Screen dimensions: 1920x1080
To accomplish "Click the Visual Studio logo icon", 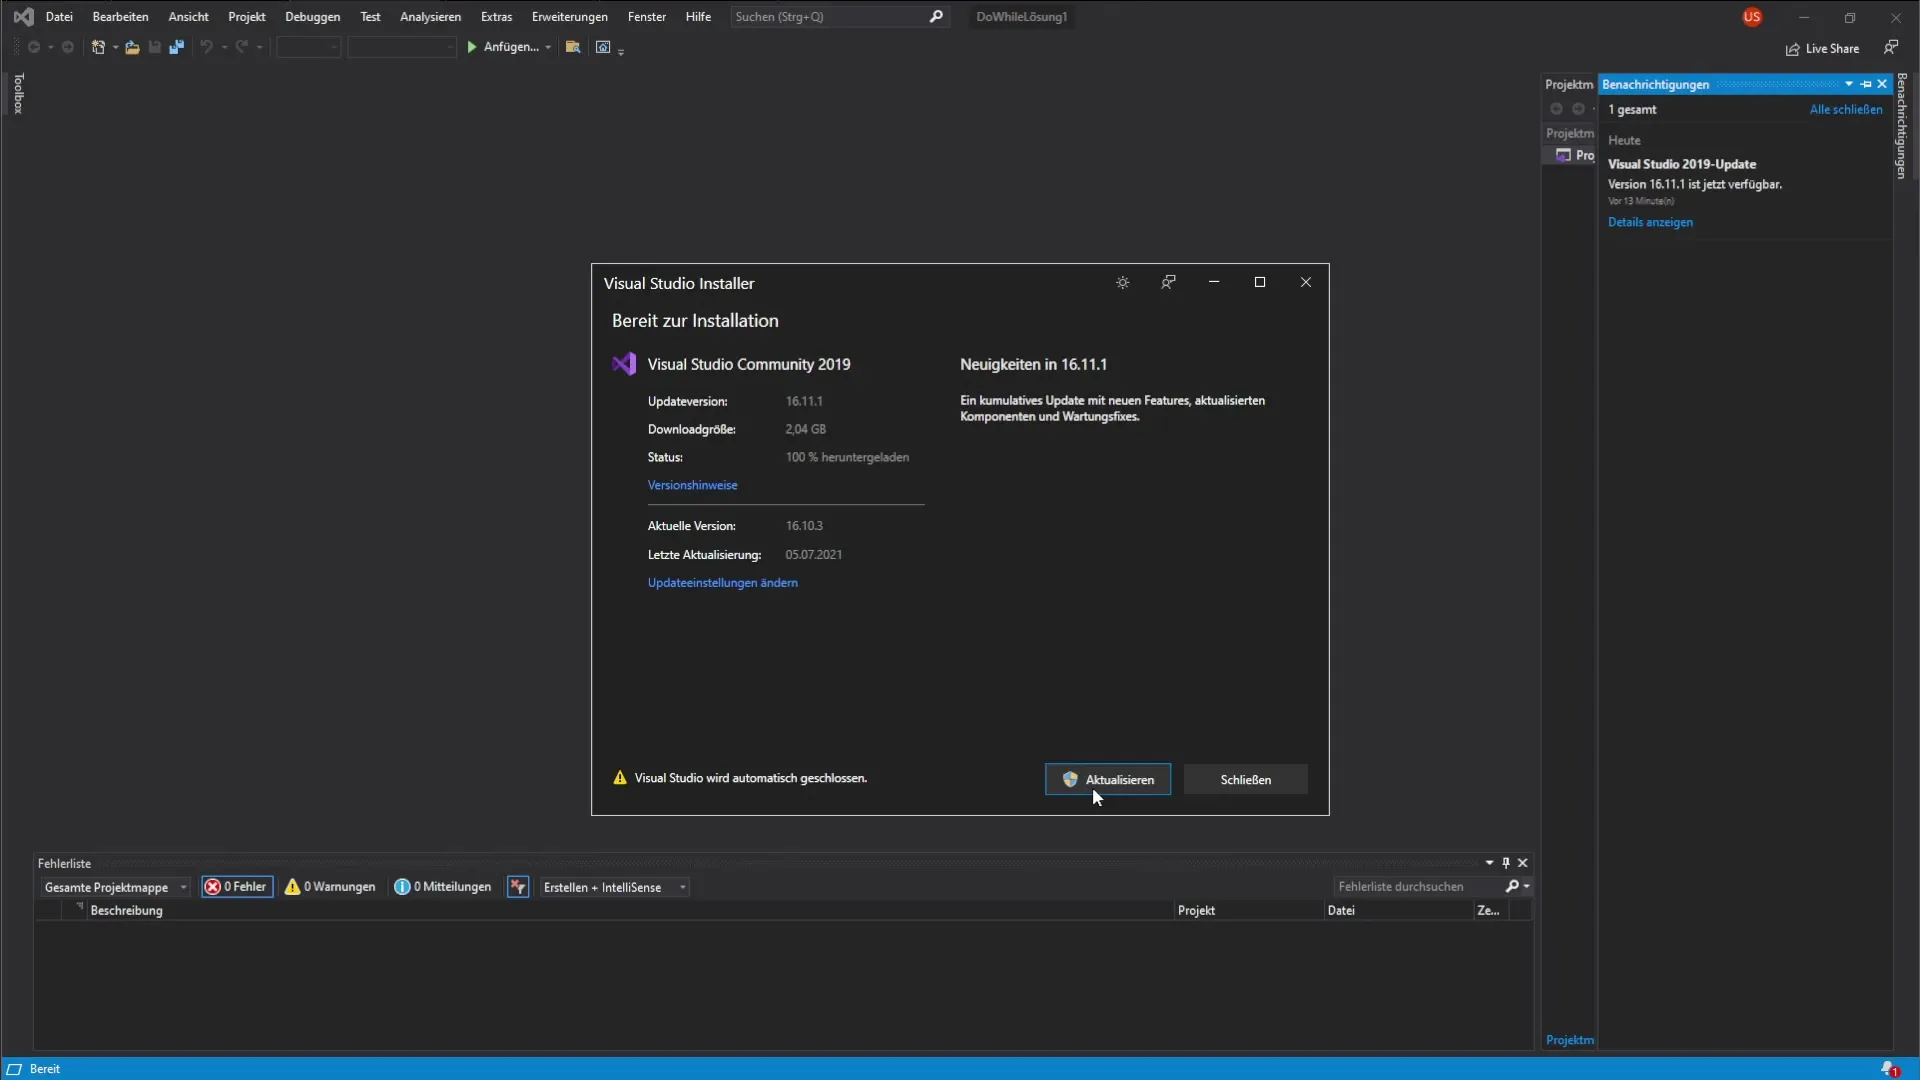I will (23, 16).
